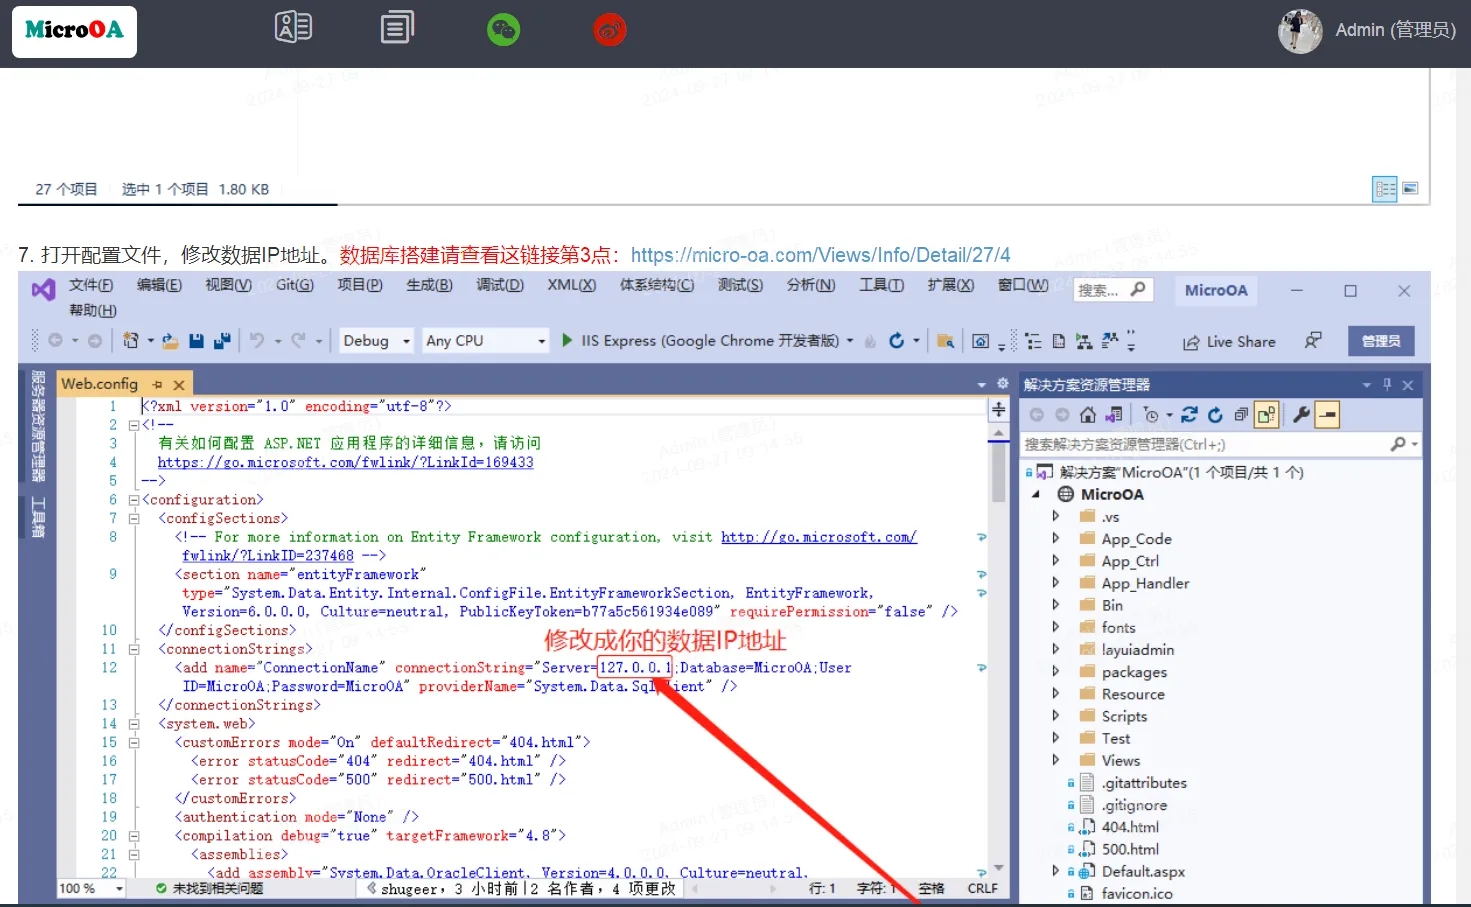Screen dimensions: 1471x907
Task: Click the 管理员 badge button
Action: click(1381, 341)
